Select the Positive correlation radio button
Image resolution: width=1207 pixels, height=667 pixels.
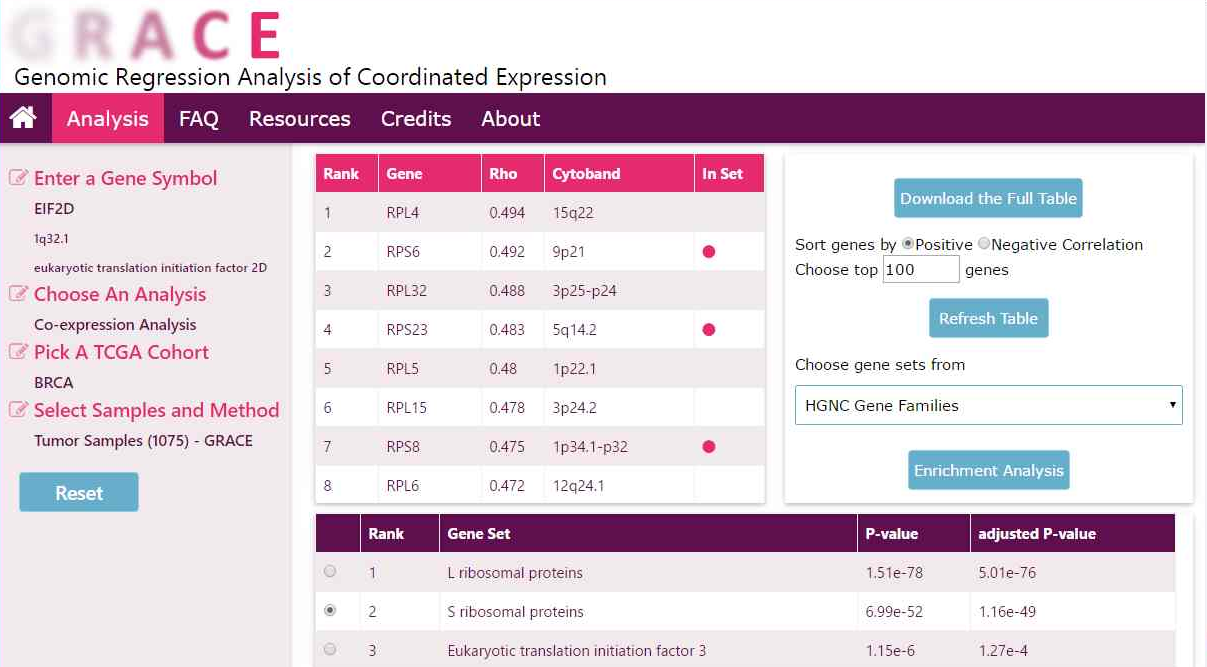[x=908, y=244]
